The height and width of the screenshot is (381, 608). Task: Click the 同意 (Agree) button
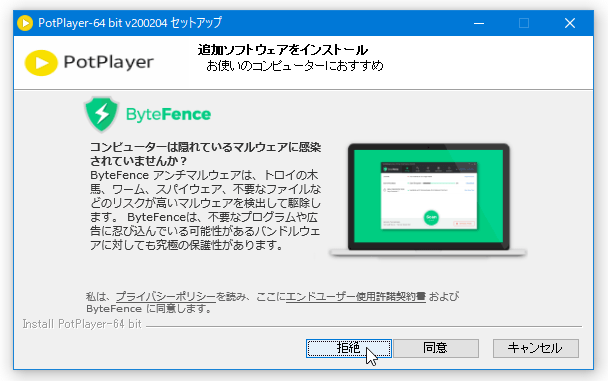pos(436,348)
